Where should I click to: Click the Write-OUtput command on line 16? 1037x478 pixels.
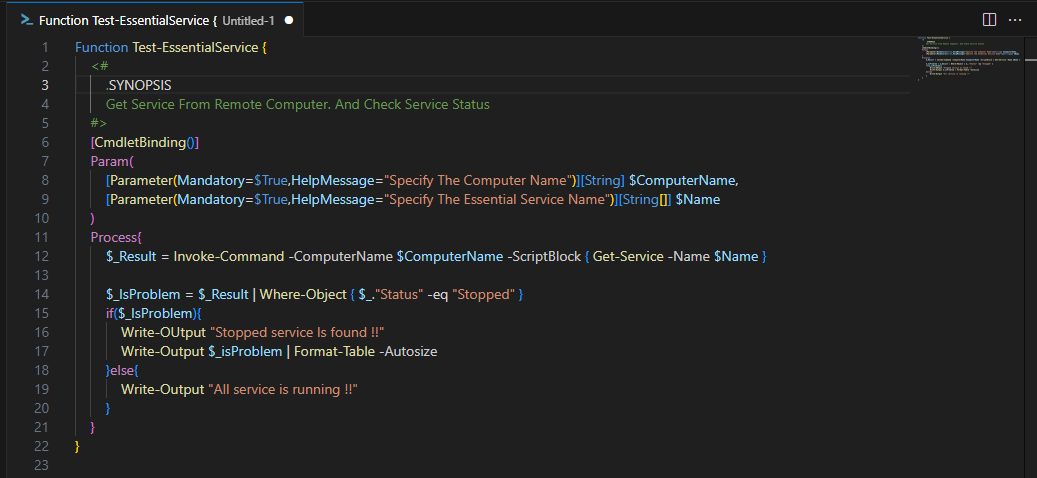pos(163,333)
